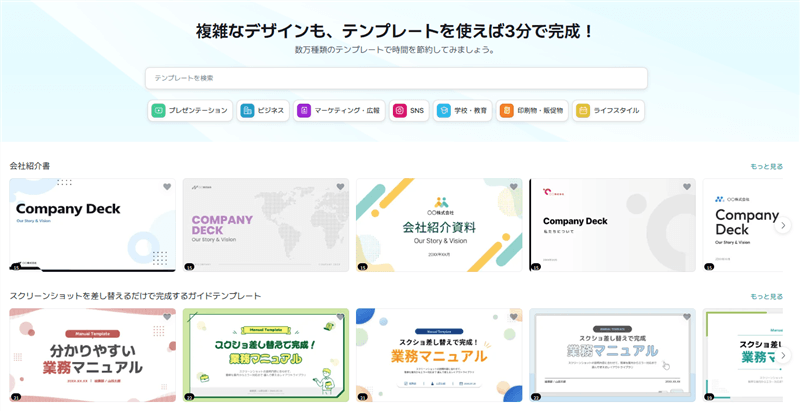Screen dimensions: 800x411
Task: Favorite the 会社紹介資料 template heart
Action: (514, 187)
